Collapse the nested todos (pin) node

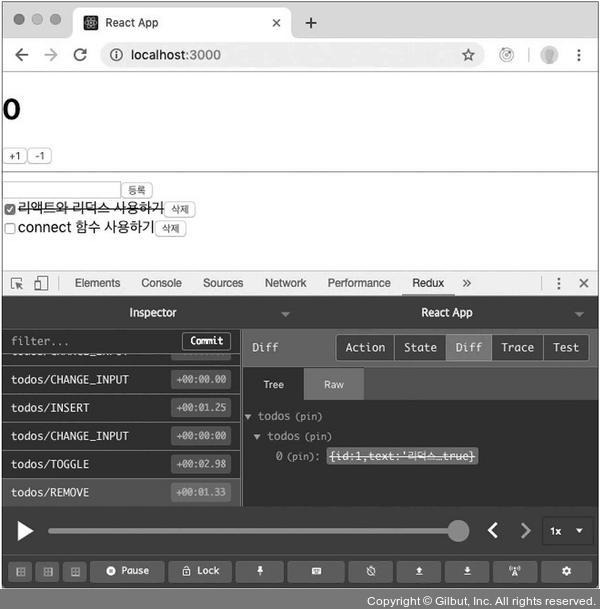(x=257, y=437)
